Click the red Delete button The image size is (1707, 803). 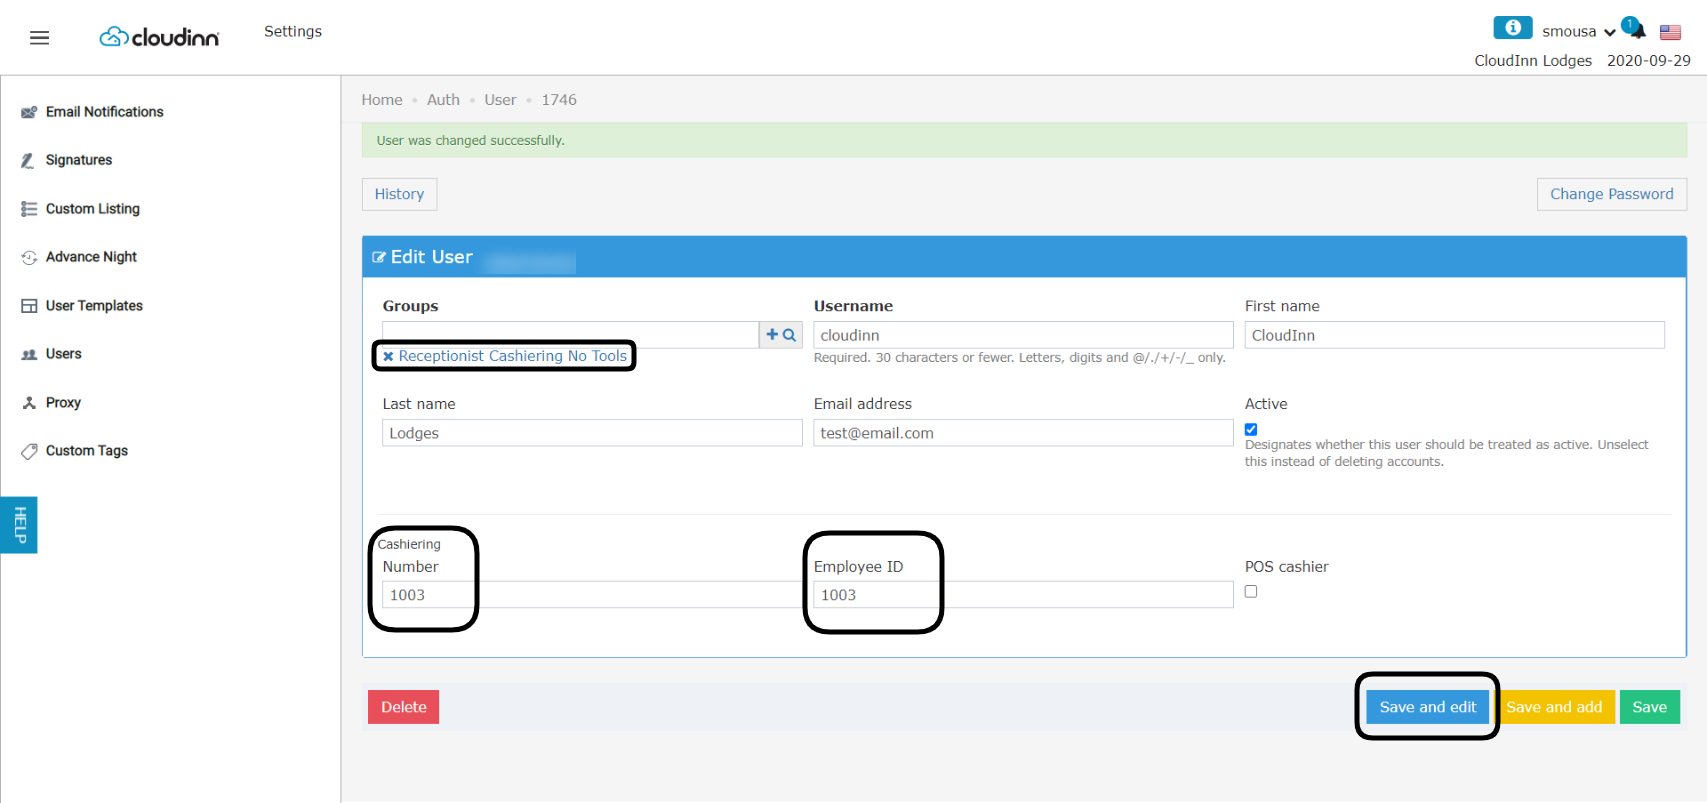pyautogui.click(x=403, y=707)
